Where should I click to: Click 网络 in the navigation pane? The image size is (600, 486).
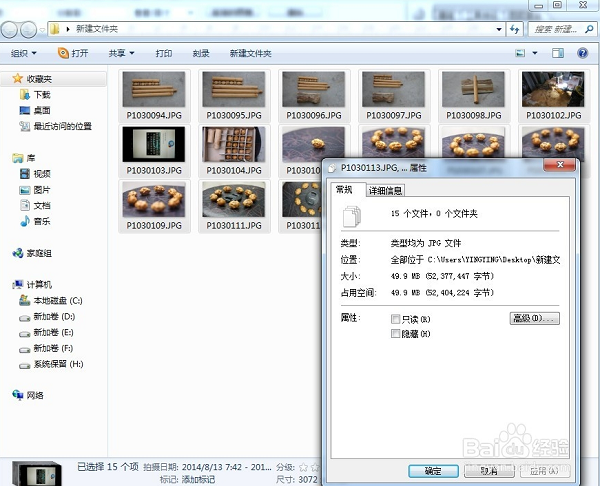click(x=37, y=395)
